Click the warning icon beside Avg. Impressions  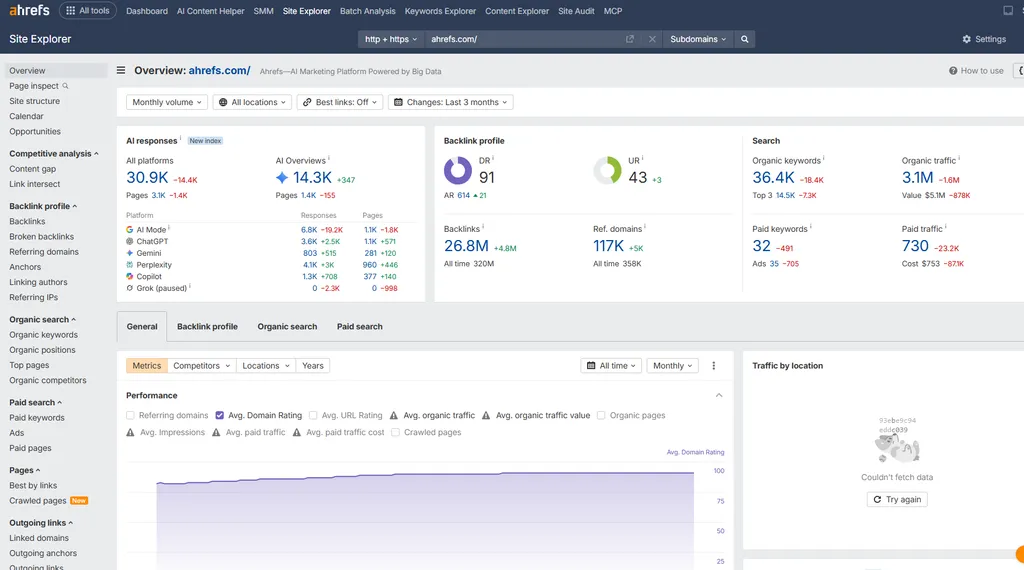(130, 432)
